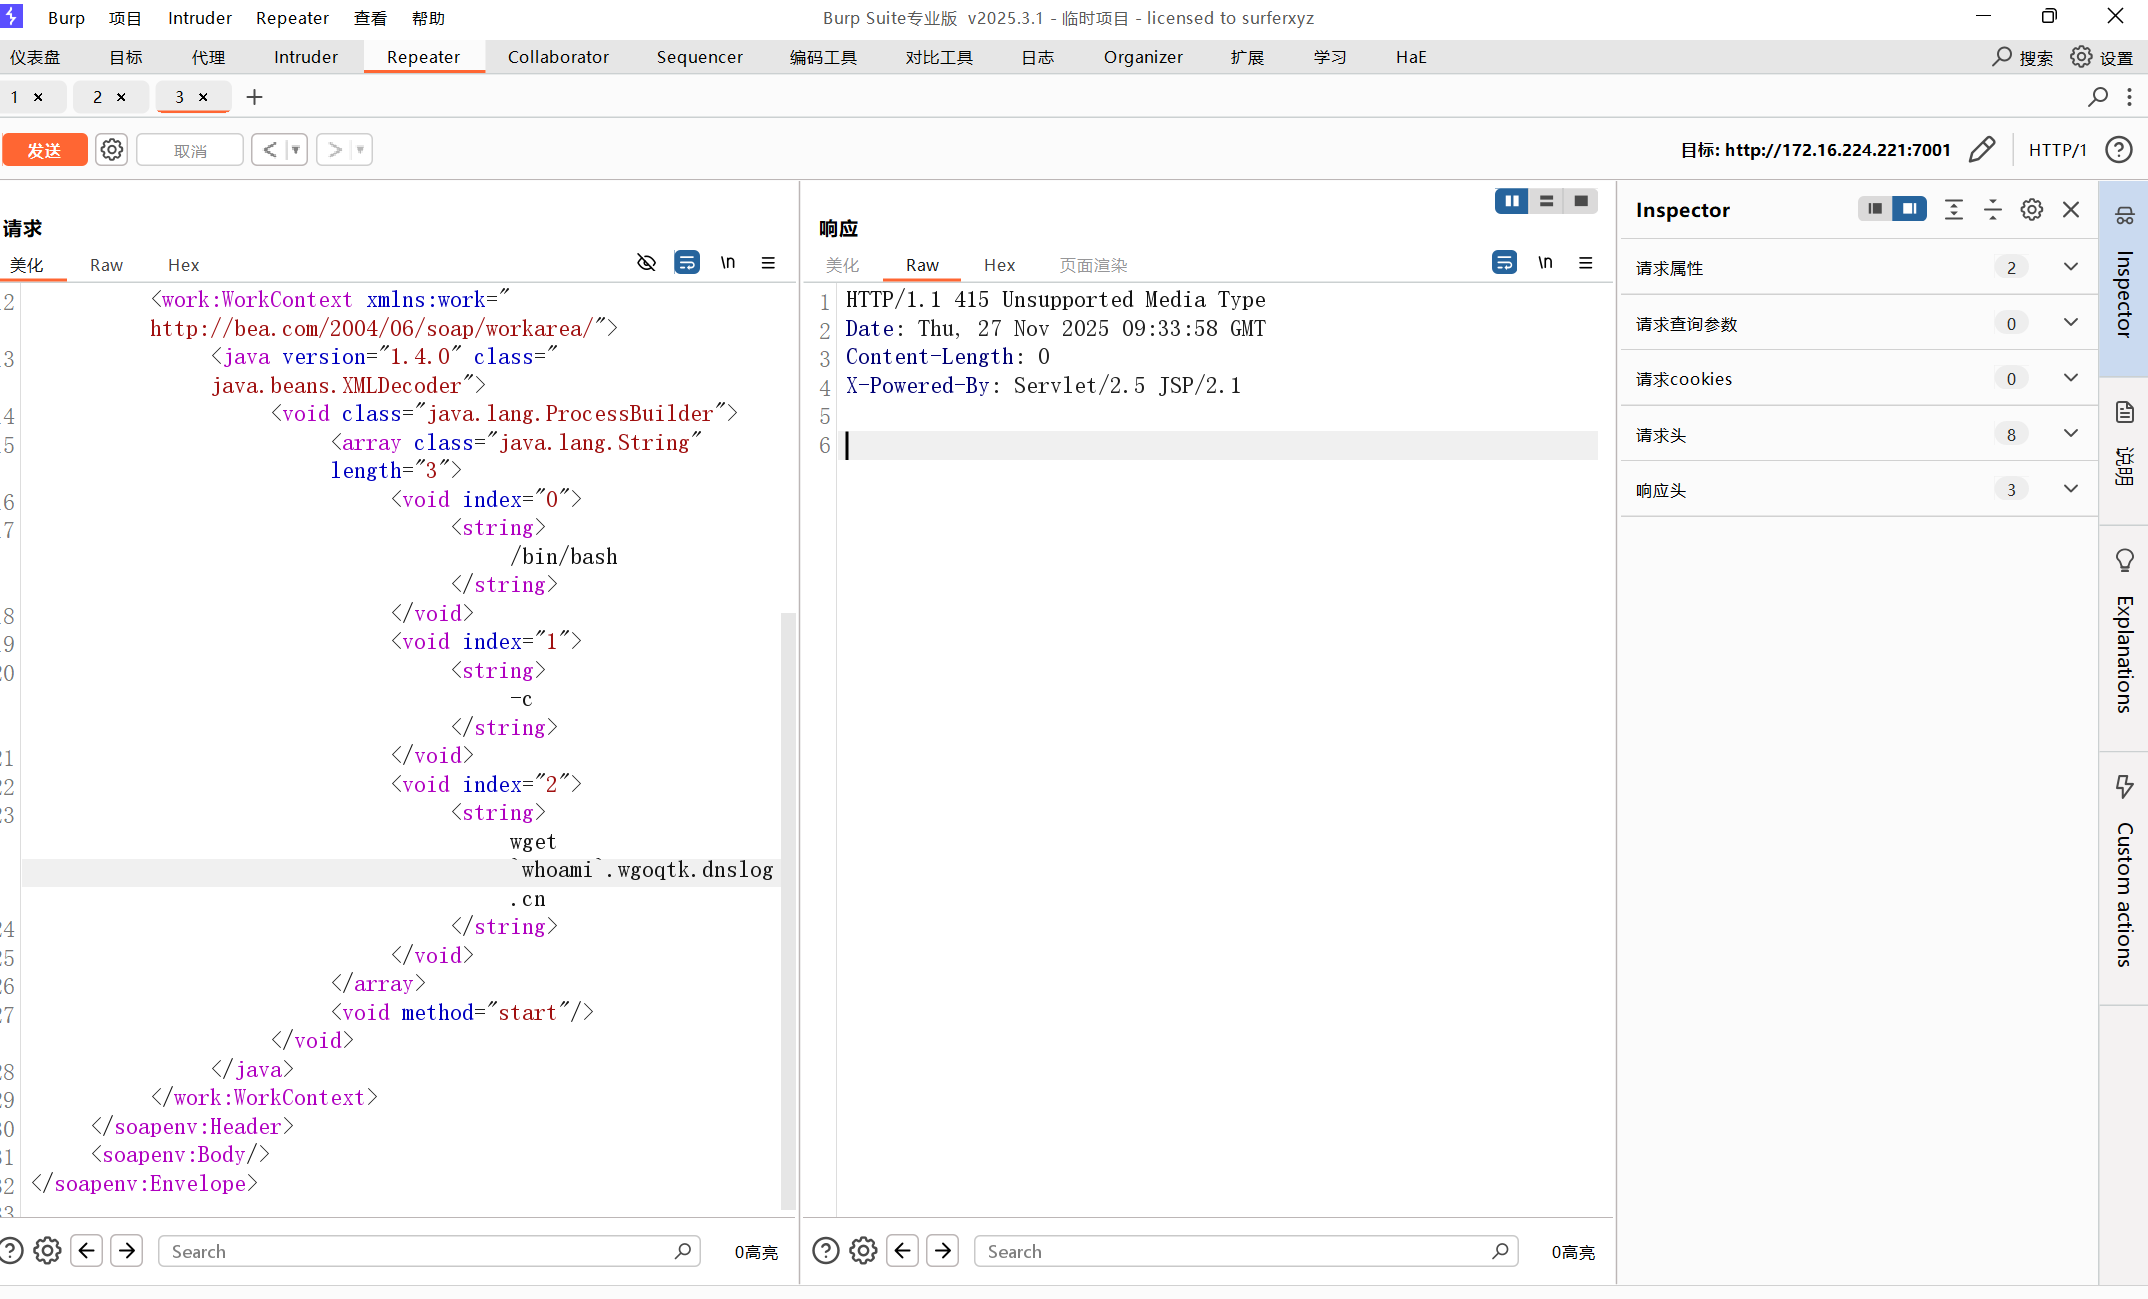Select the Hex tab in response panel
Screen dimensions: 2148x1299
(999, 265)
